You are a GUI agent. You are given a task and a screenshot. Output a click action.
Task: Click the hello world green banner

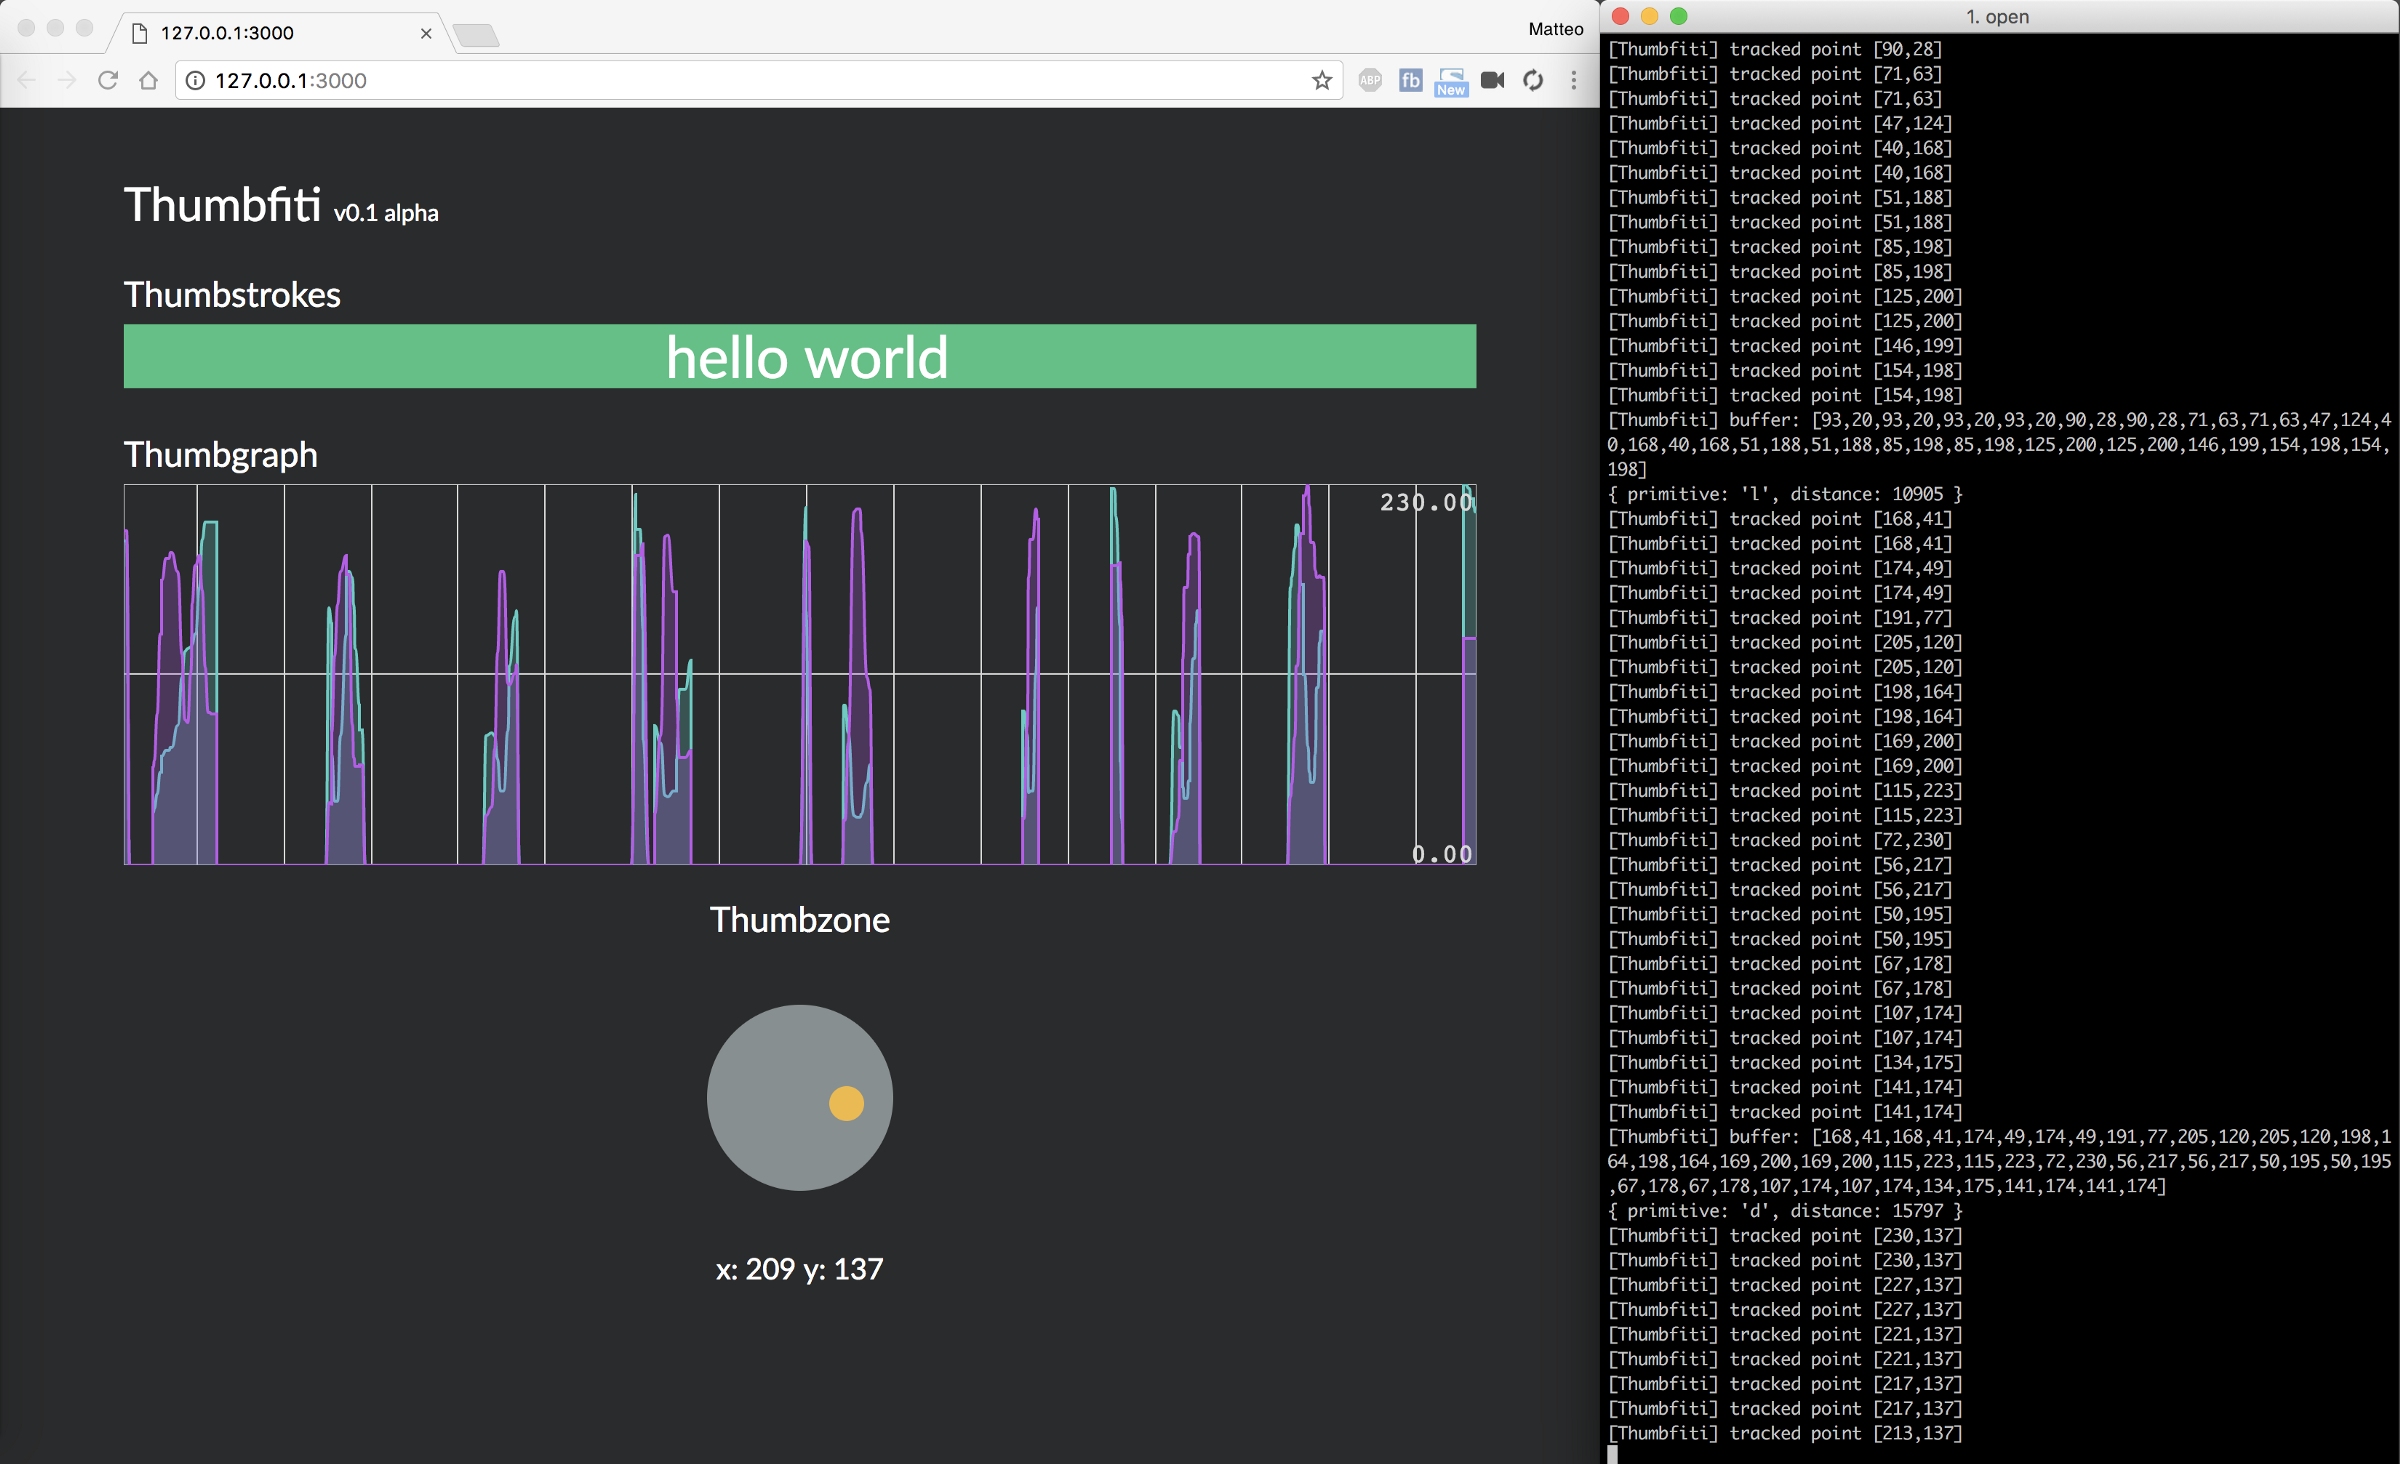[x=800, y=356]
